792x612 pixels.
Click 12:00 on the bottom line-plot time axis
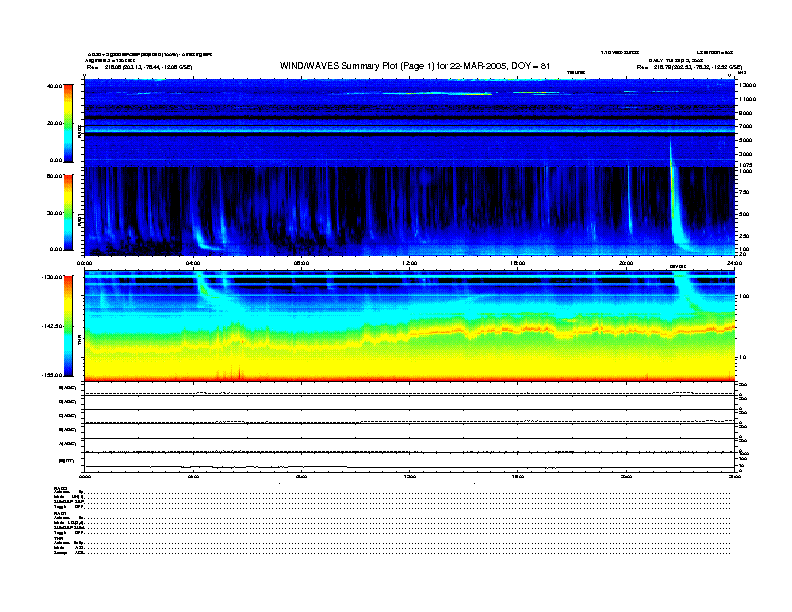tap(410, 476)
